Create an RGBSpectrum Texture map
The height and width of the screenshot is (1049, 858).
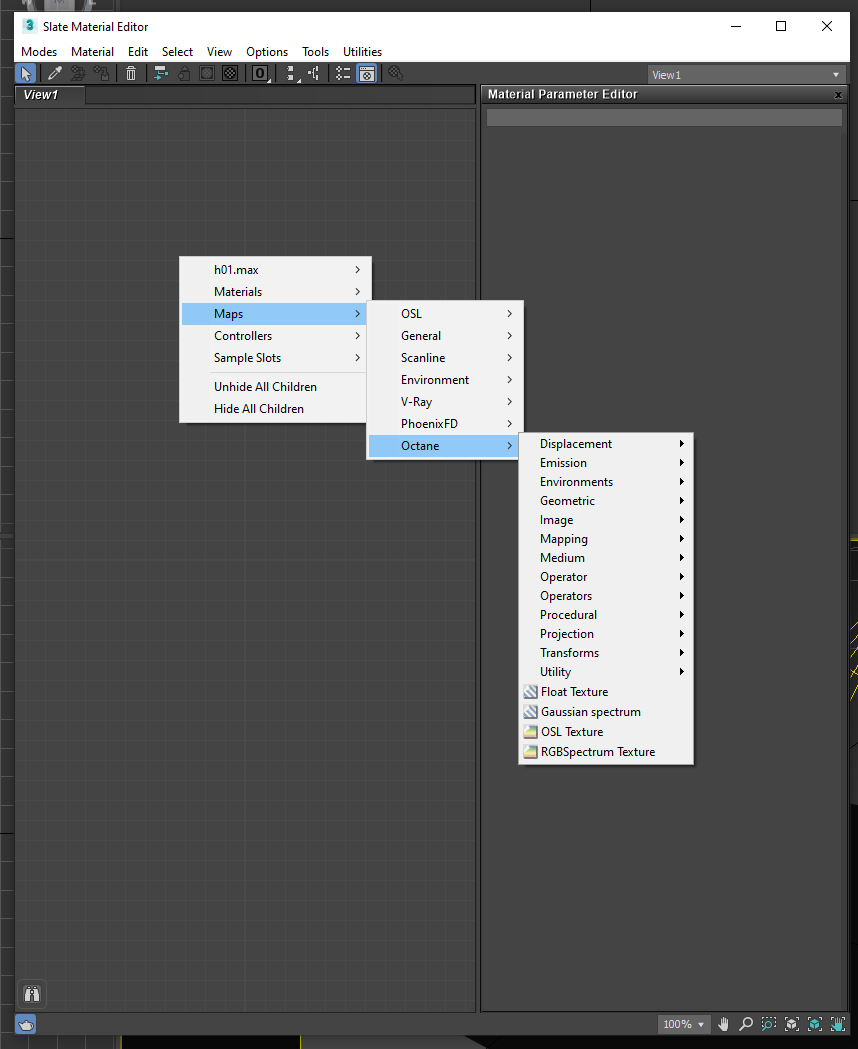pos(606,752)
